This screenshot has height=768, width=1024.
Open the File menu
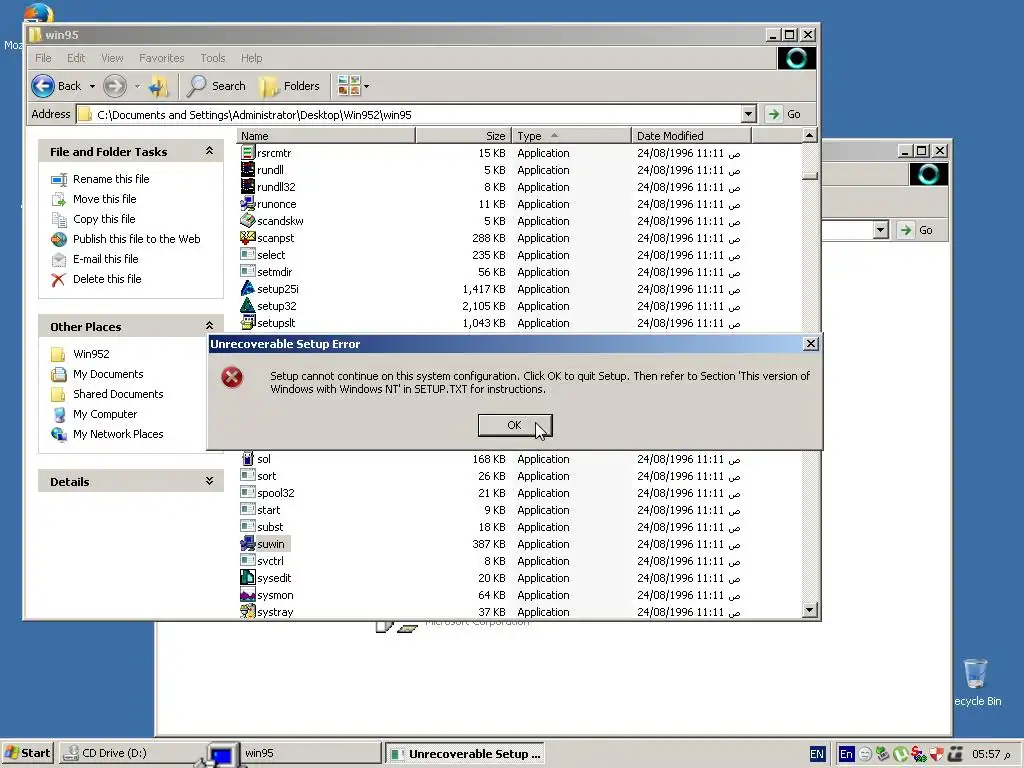(43, 58)
